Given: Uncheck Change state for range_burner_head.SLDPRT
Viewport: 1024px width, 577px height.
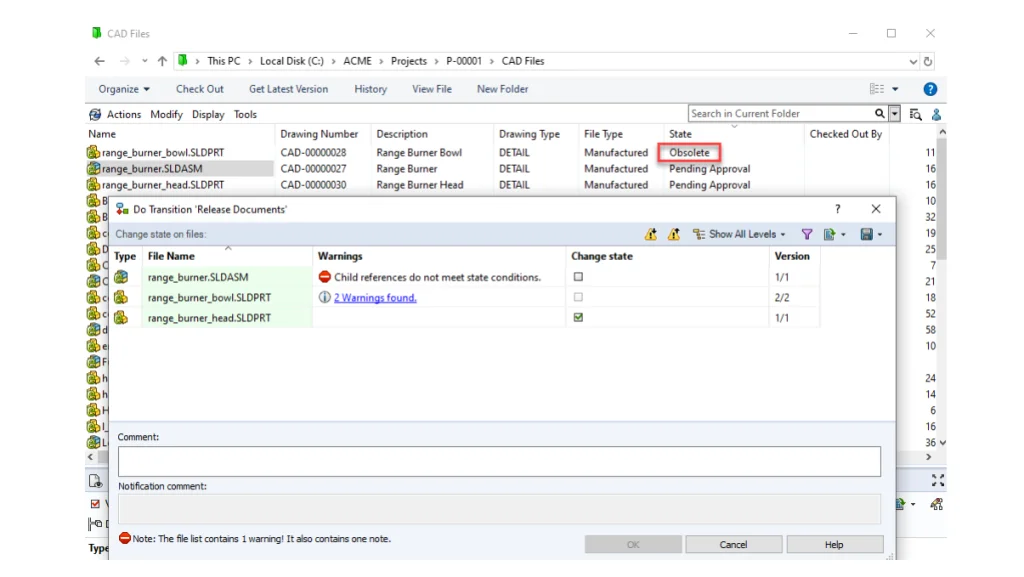Looking at the screenshot, I should click(x=578, y=318).
